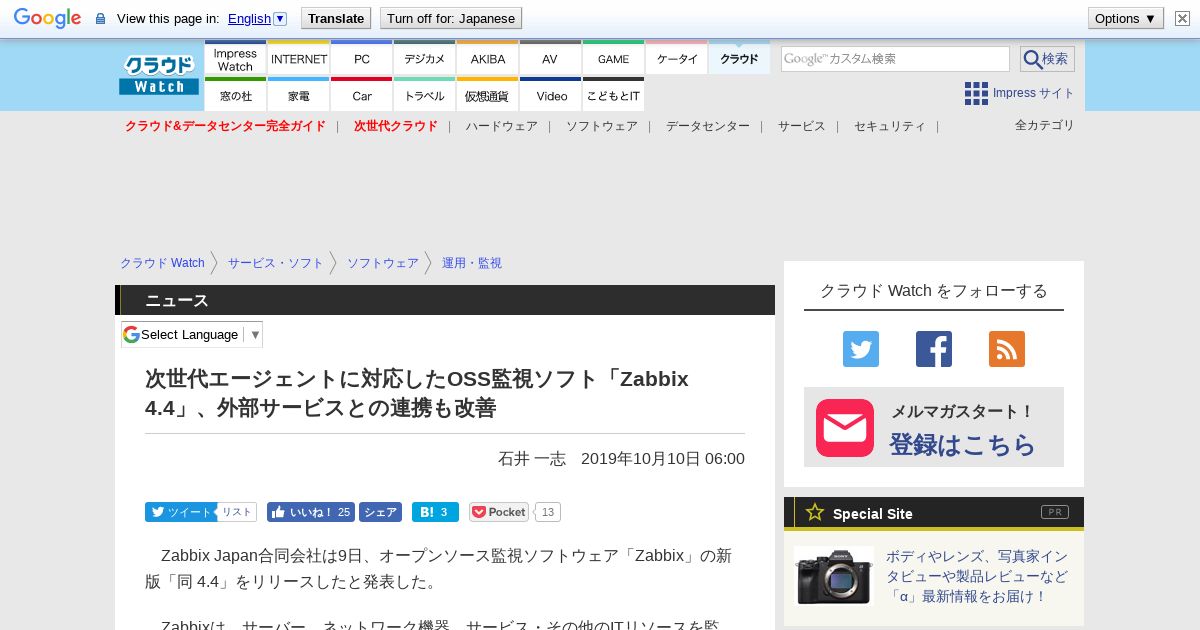
Task: Open the デジカメ tab
Action: click(424, 59)
